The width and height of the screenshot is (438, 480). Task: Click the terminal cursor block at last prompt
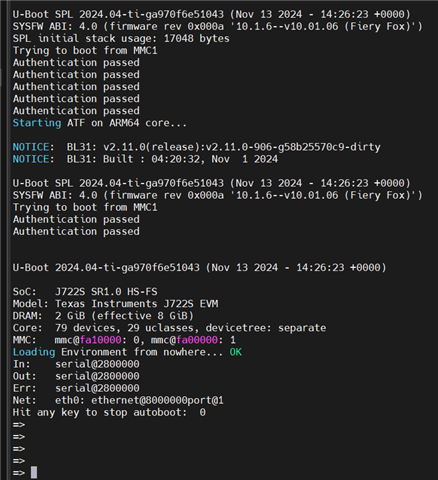point(34,472)
